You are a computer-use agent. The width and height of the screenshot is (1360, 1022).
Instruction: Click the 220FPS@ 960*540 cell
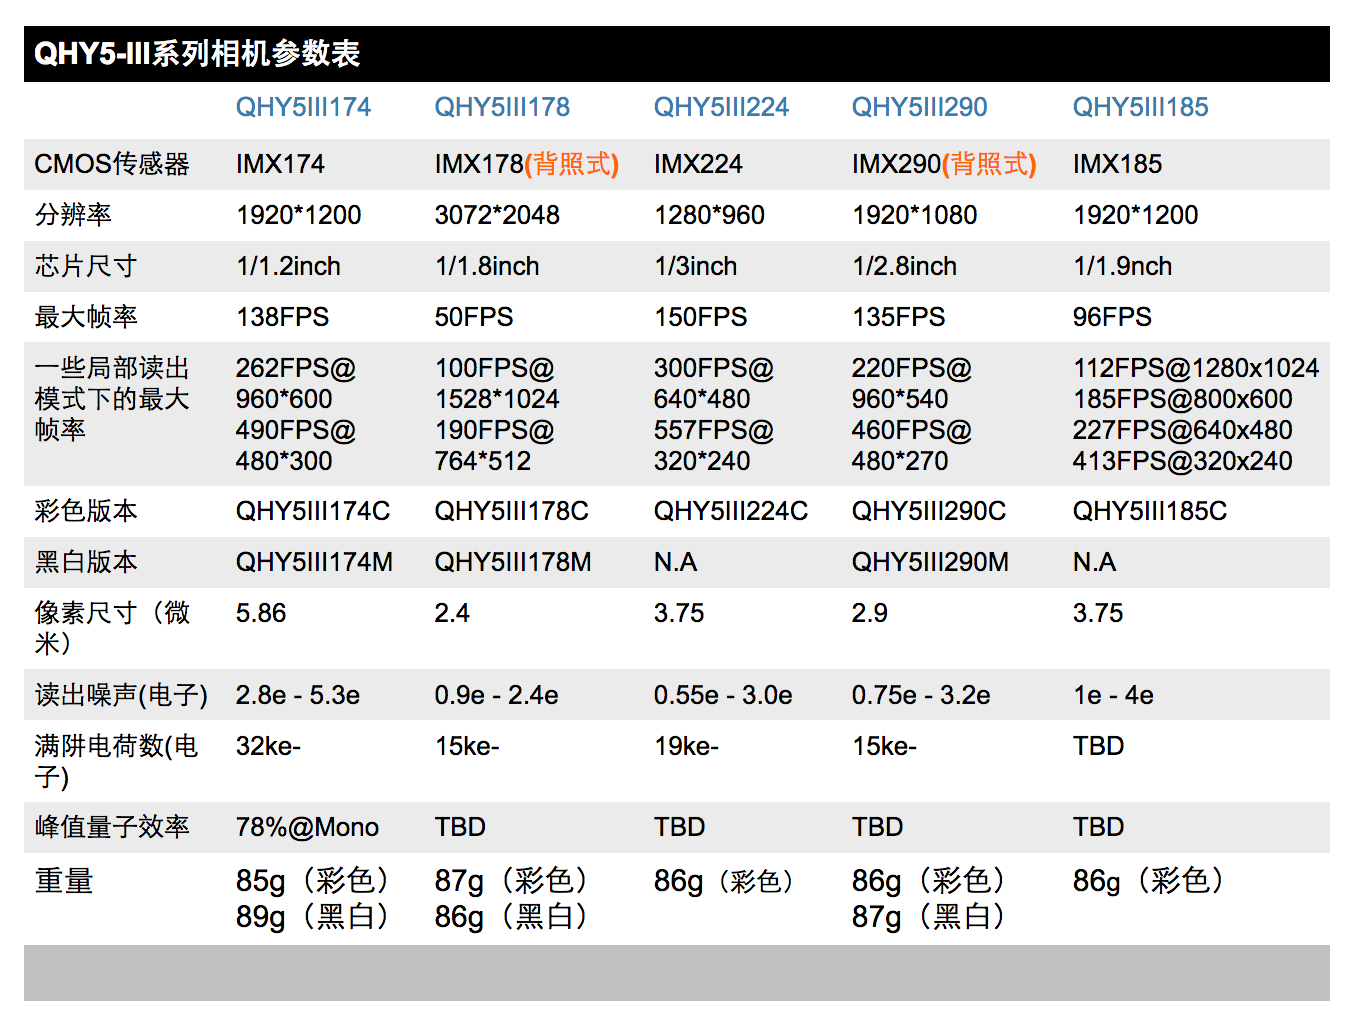coord(912,384)
